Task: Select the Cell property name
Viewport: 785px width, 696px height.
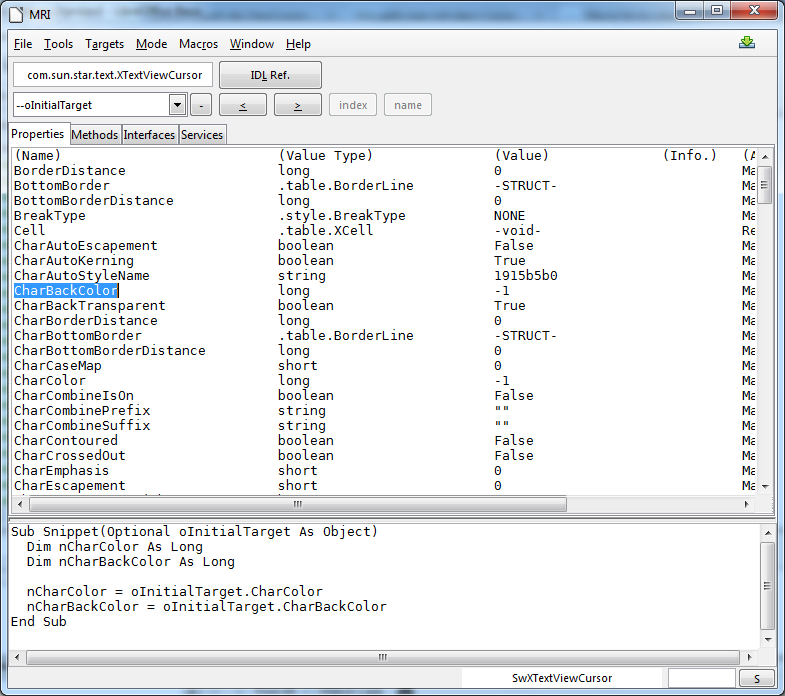Action: coord(30,231)
